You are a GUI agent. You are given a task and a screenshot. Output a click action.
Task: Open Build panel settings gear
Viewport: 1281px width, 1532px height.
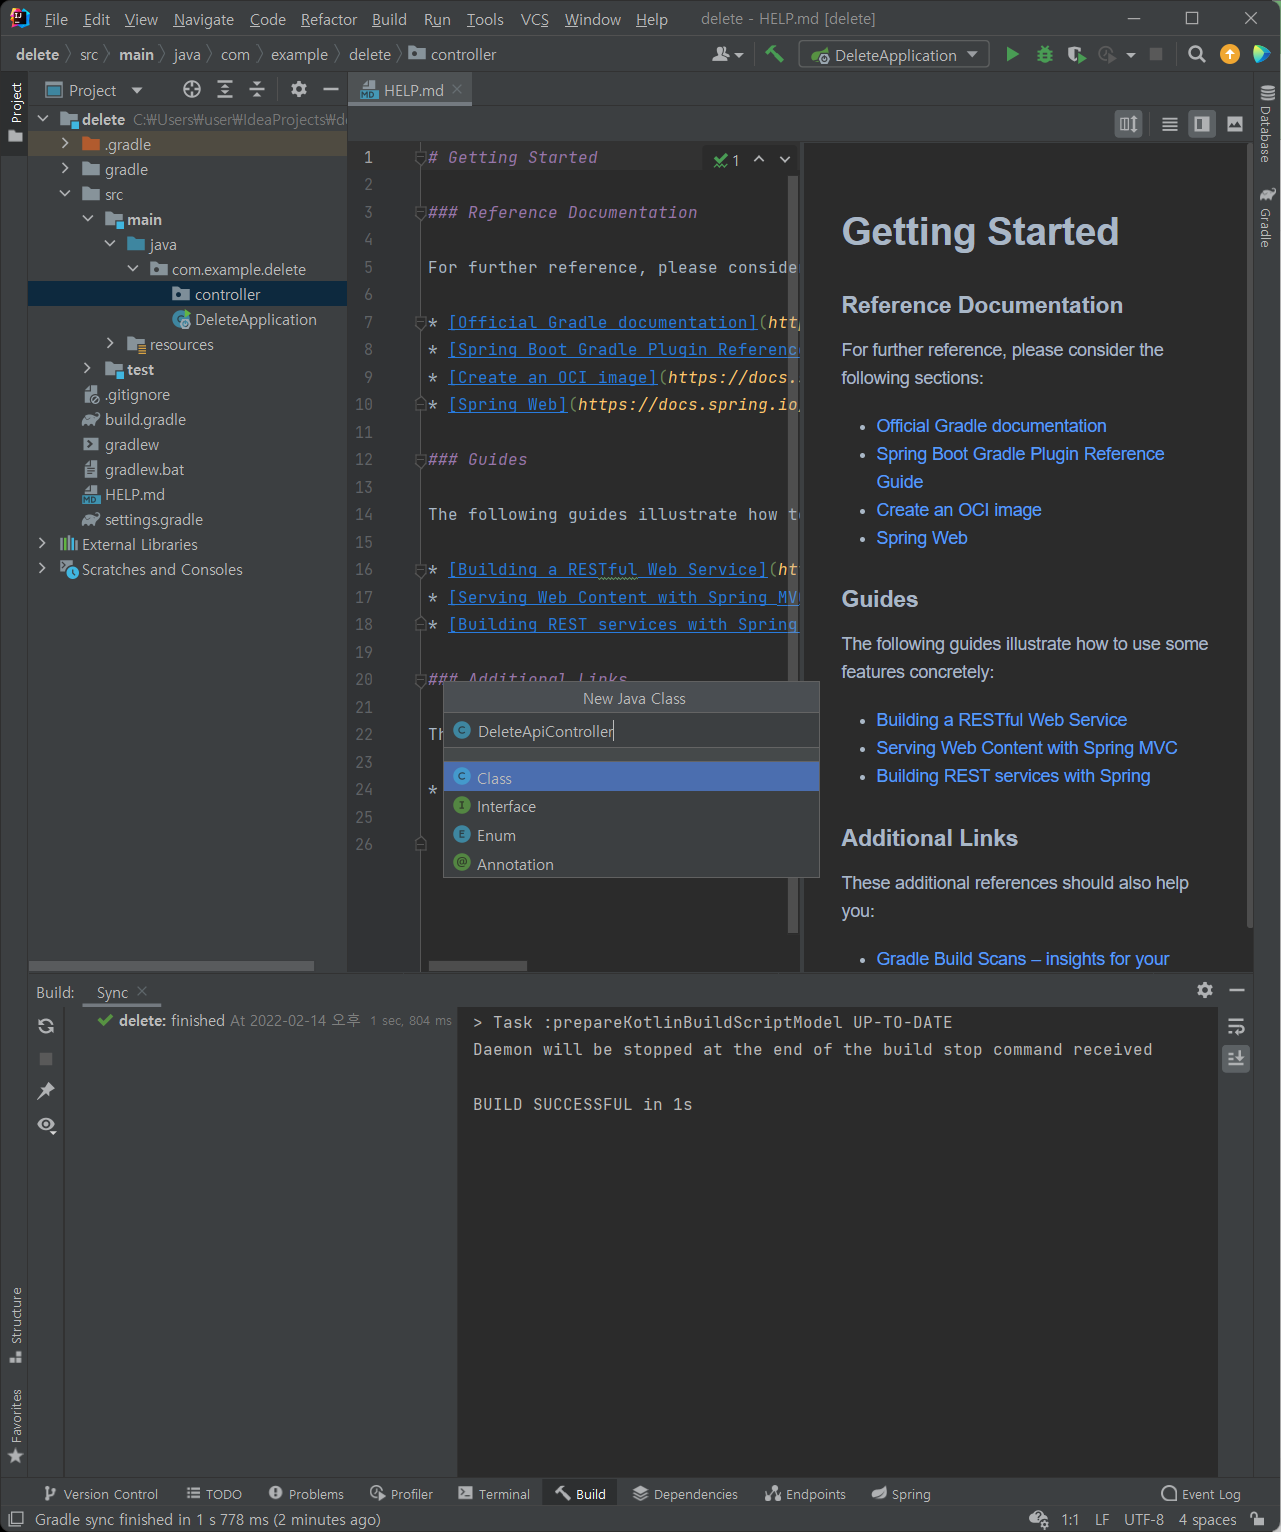tap(1205, 989)
